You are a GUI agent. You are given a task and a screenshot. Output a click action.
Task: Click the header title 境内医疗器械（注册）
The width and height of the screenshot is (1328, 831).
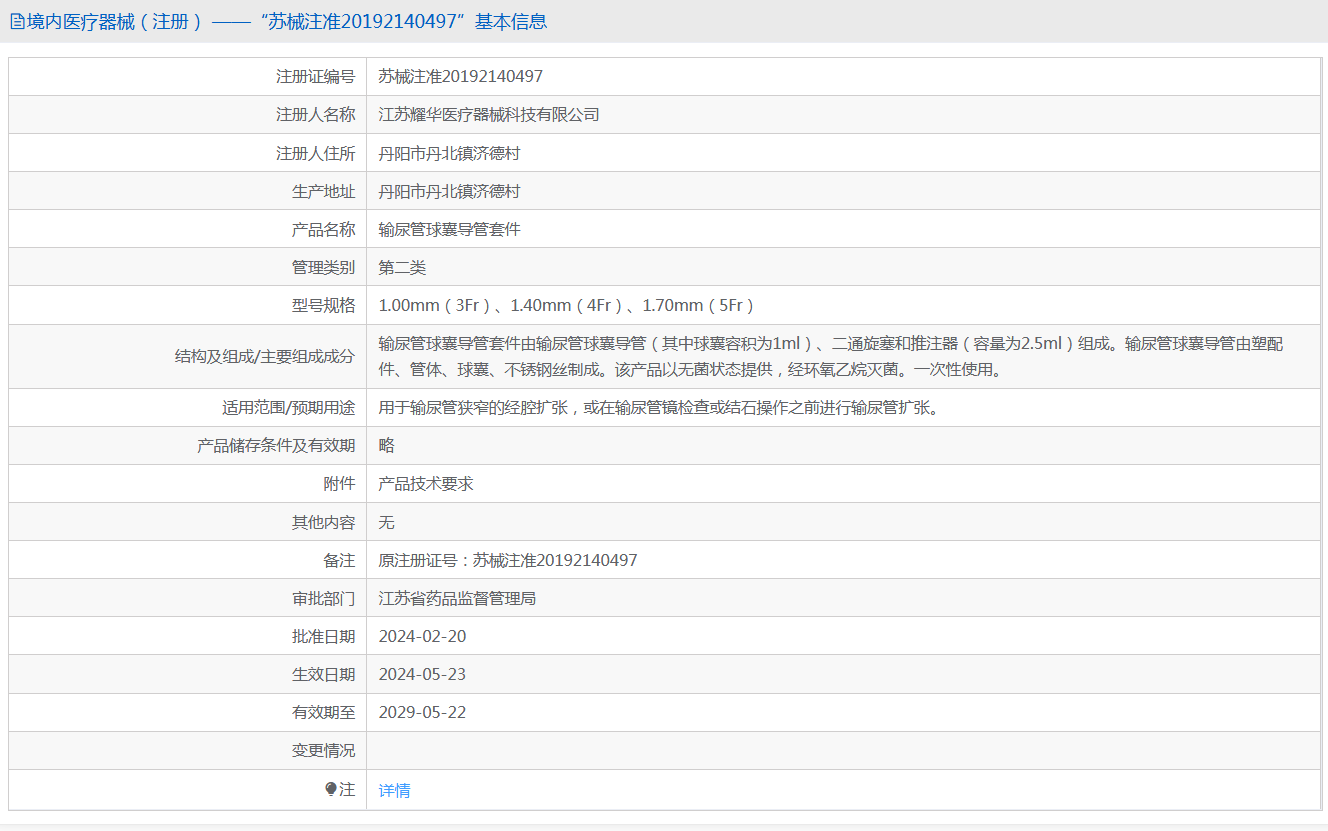(114, 22)
